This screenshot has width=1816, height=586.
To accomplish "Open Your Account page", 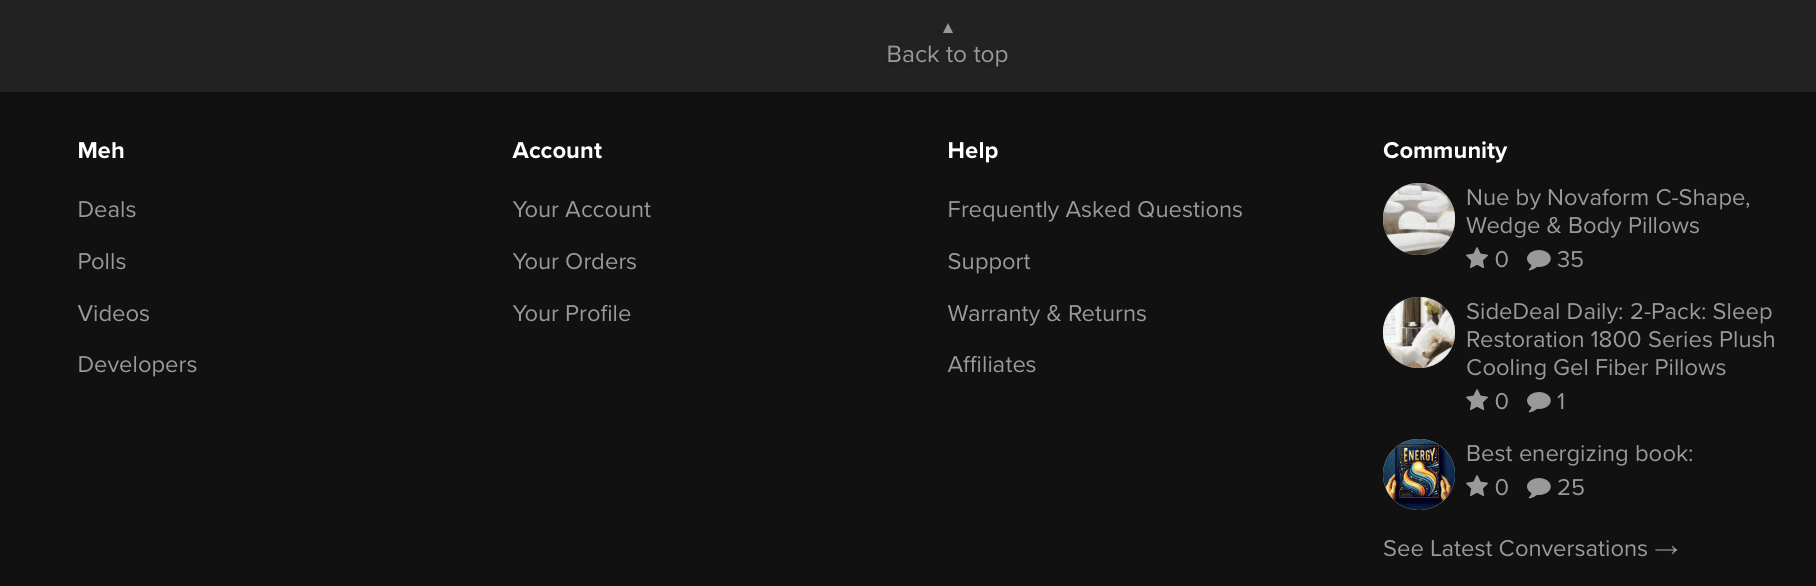I will 581,210.
